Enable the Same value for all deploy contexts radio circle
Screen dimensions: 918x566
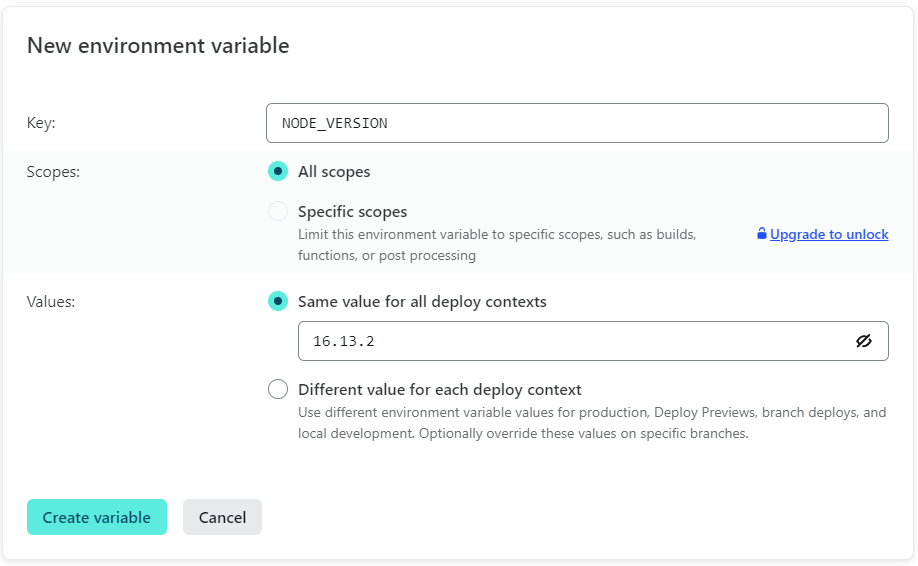coord(278,301)
